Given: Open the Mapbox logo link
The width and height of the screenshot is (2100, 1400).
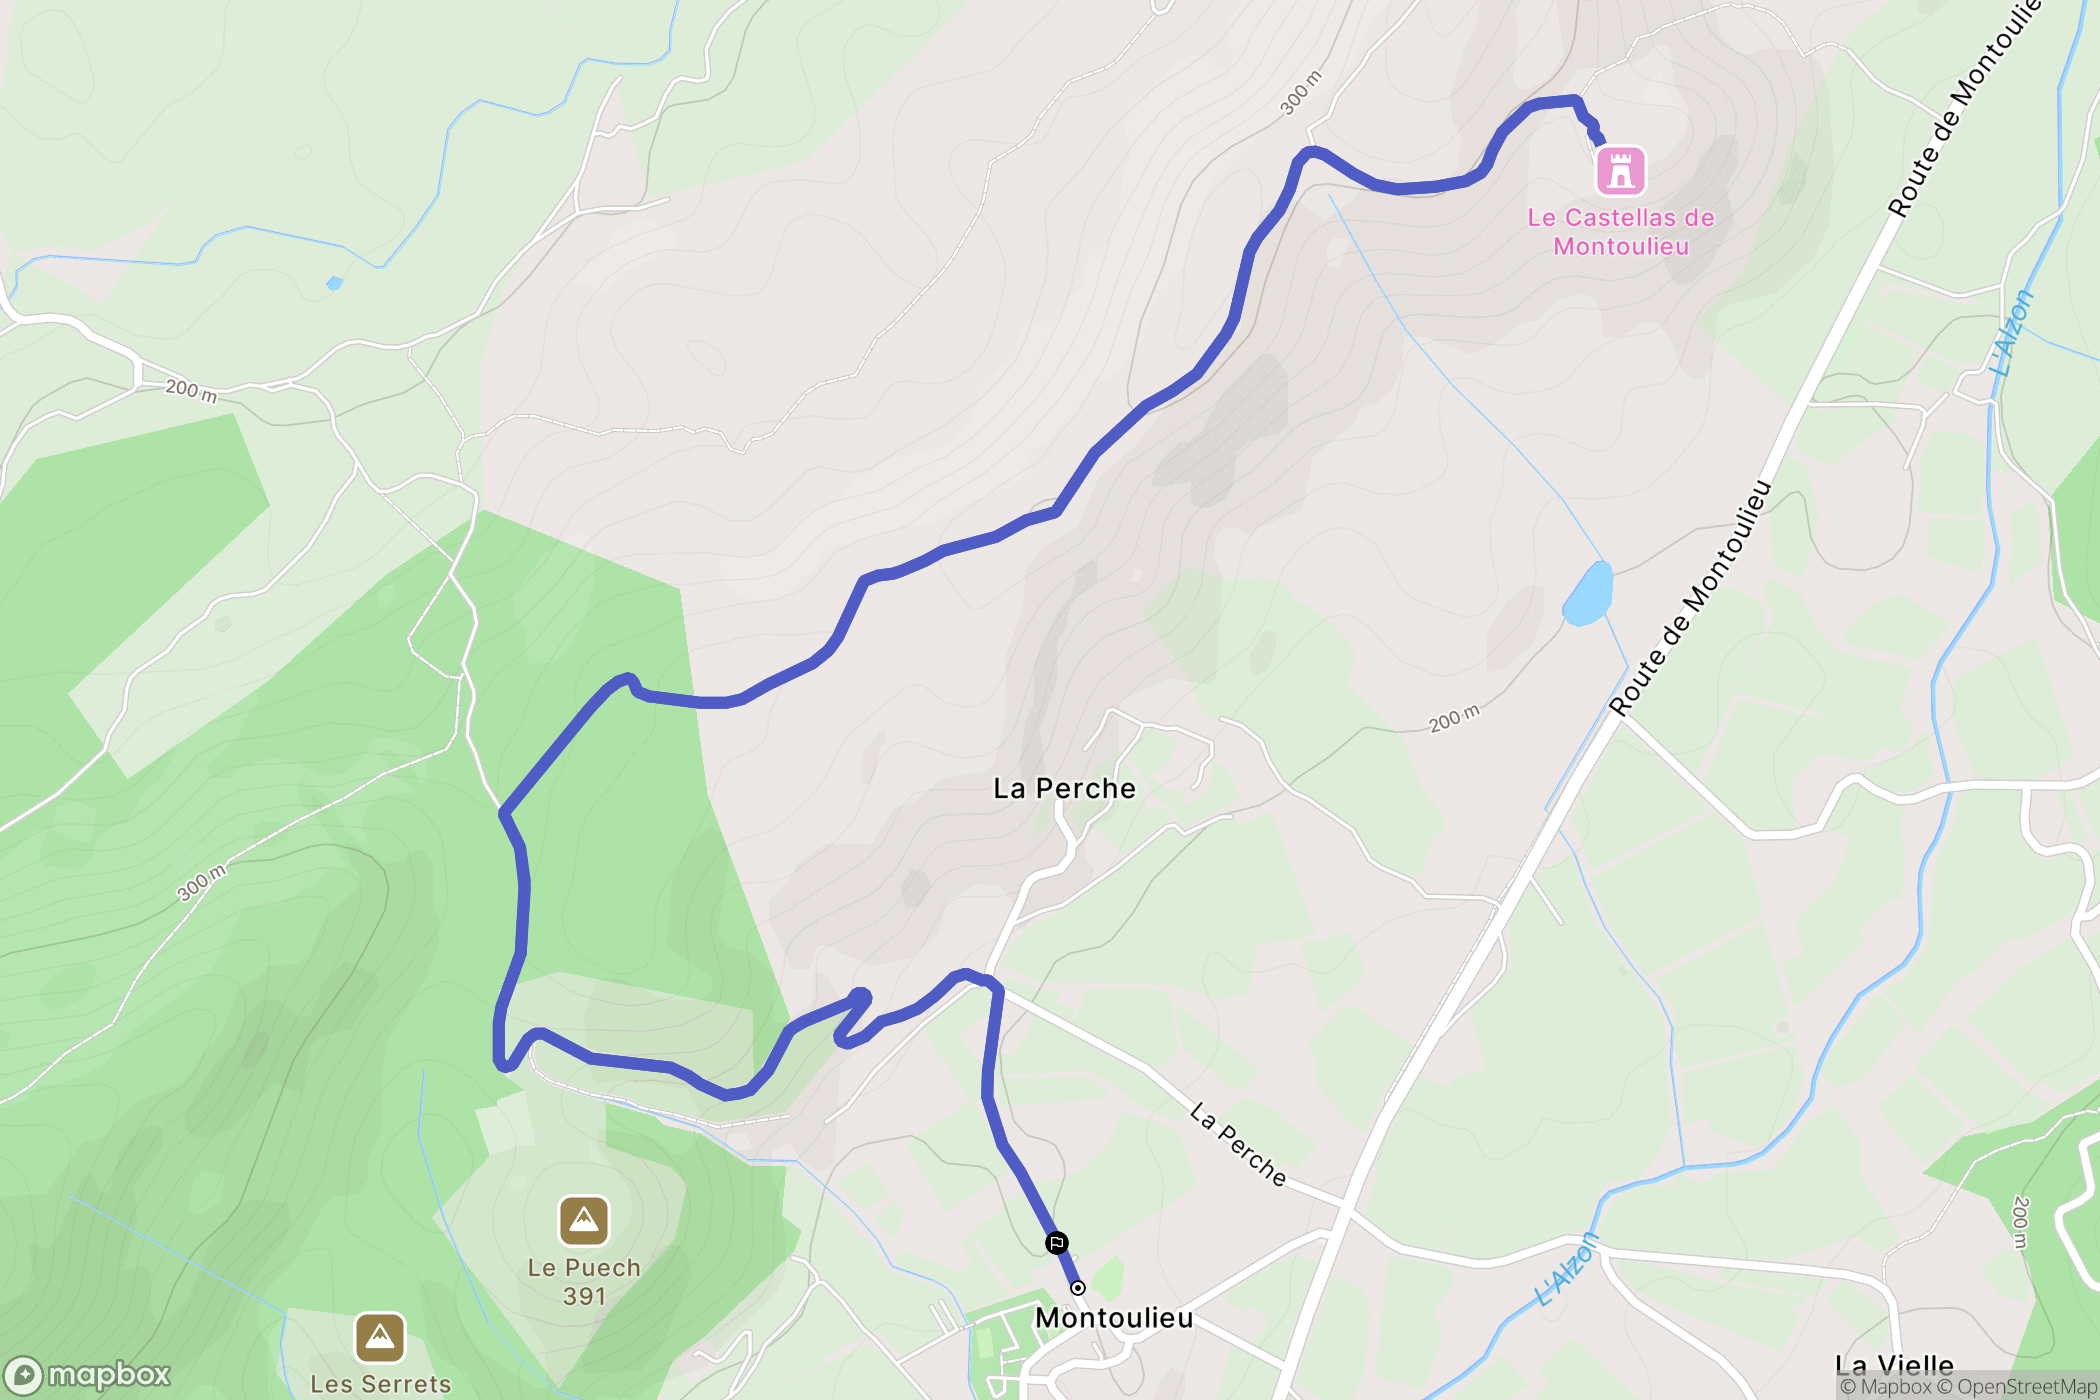Looking at the screenshot, I should 88,1376.
